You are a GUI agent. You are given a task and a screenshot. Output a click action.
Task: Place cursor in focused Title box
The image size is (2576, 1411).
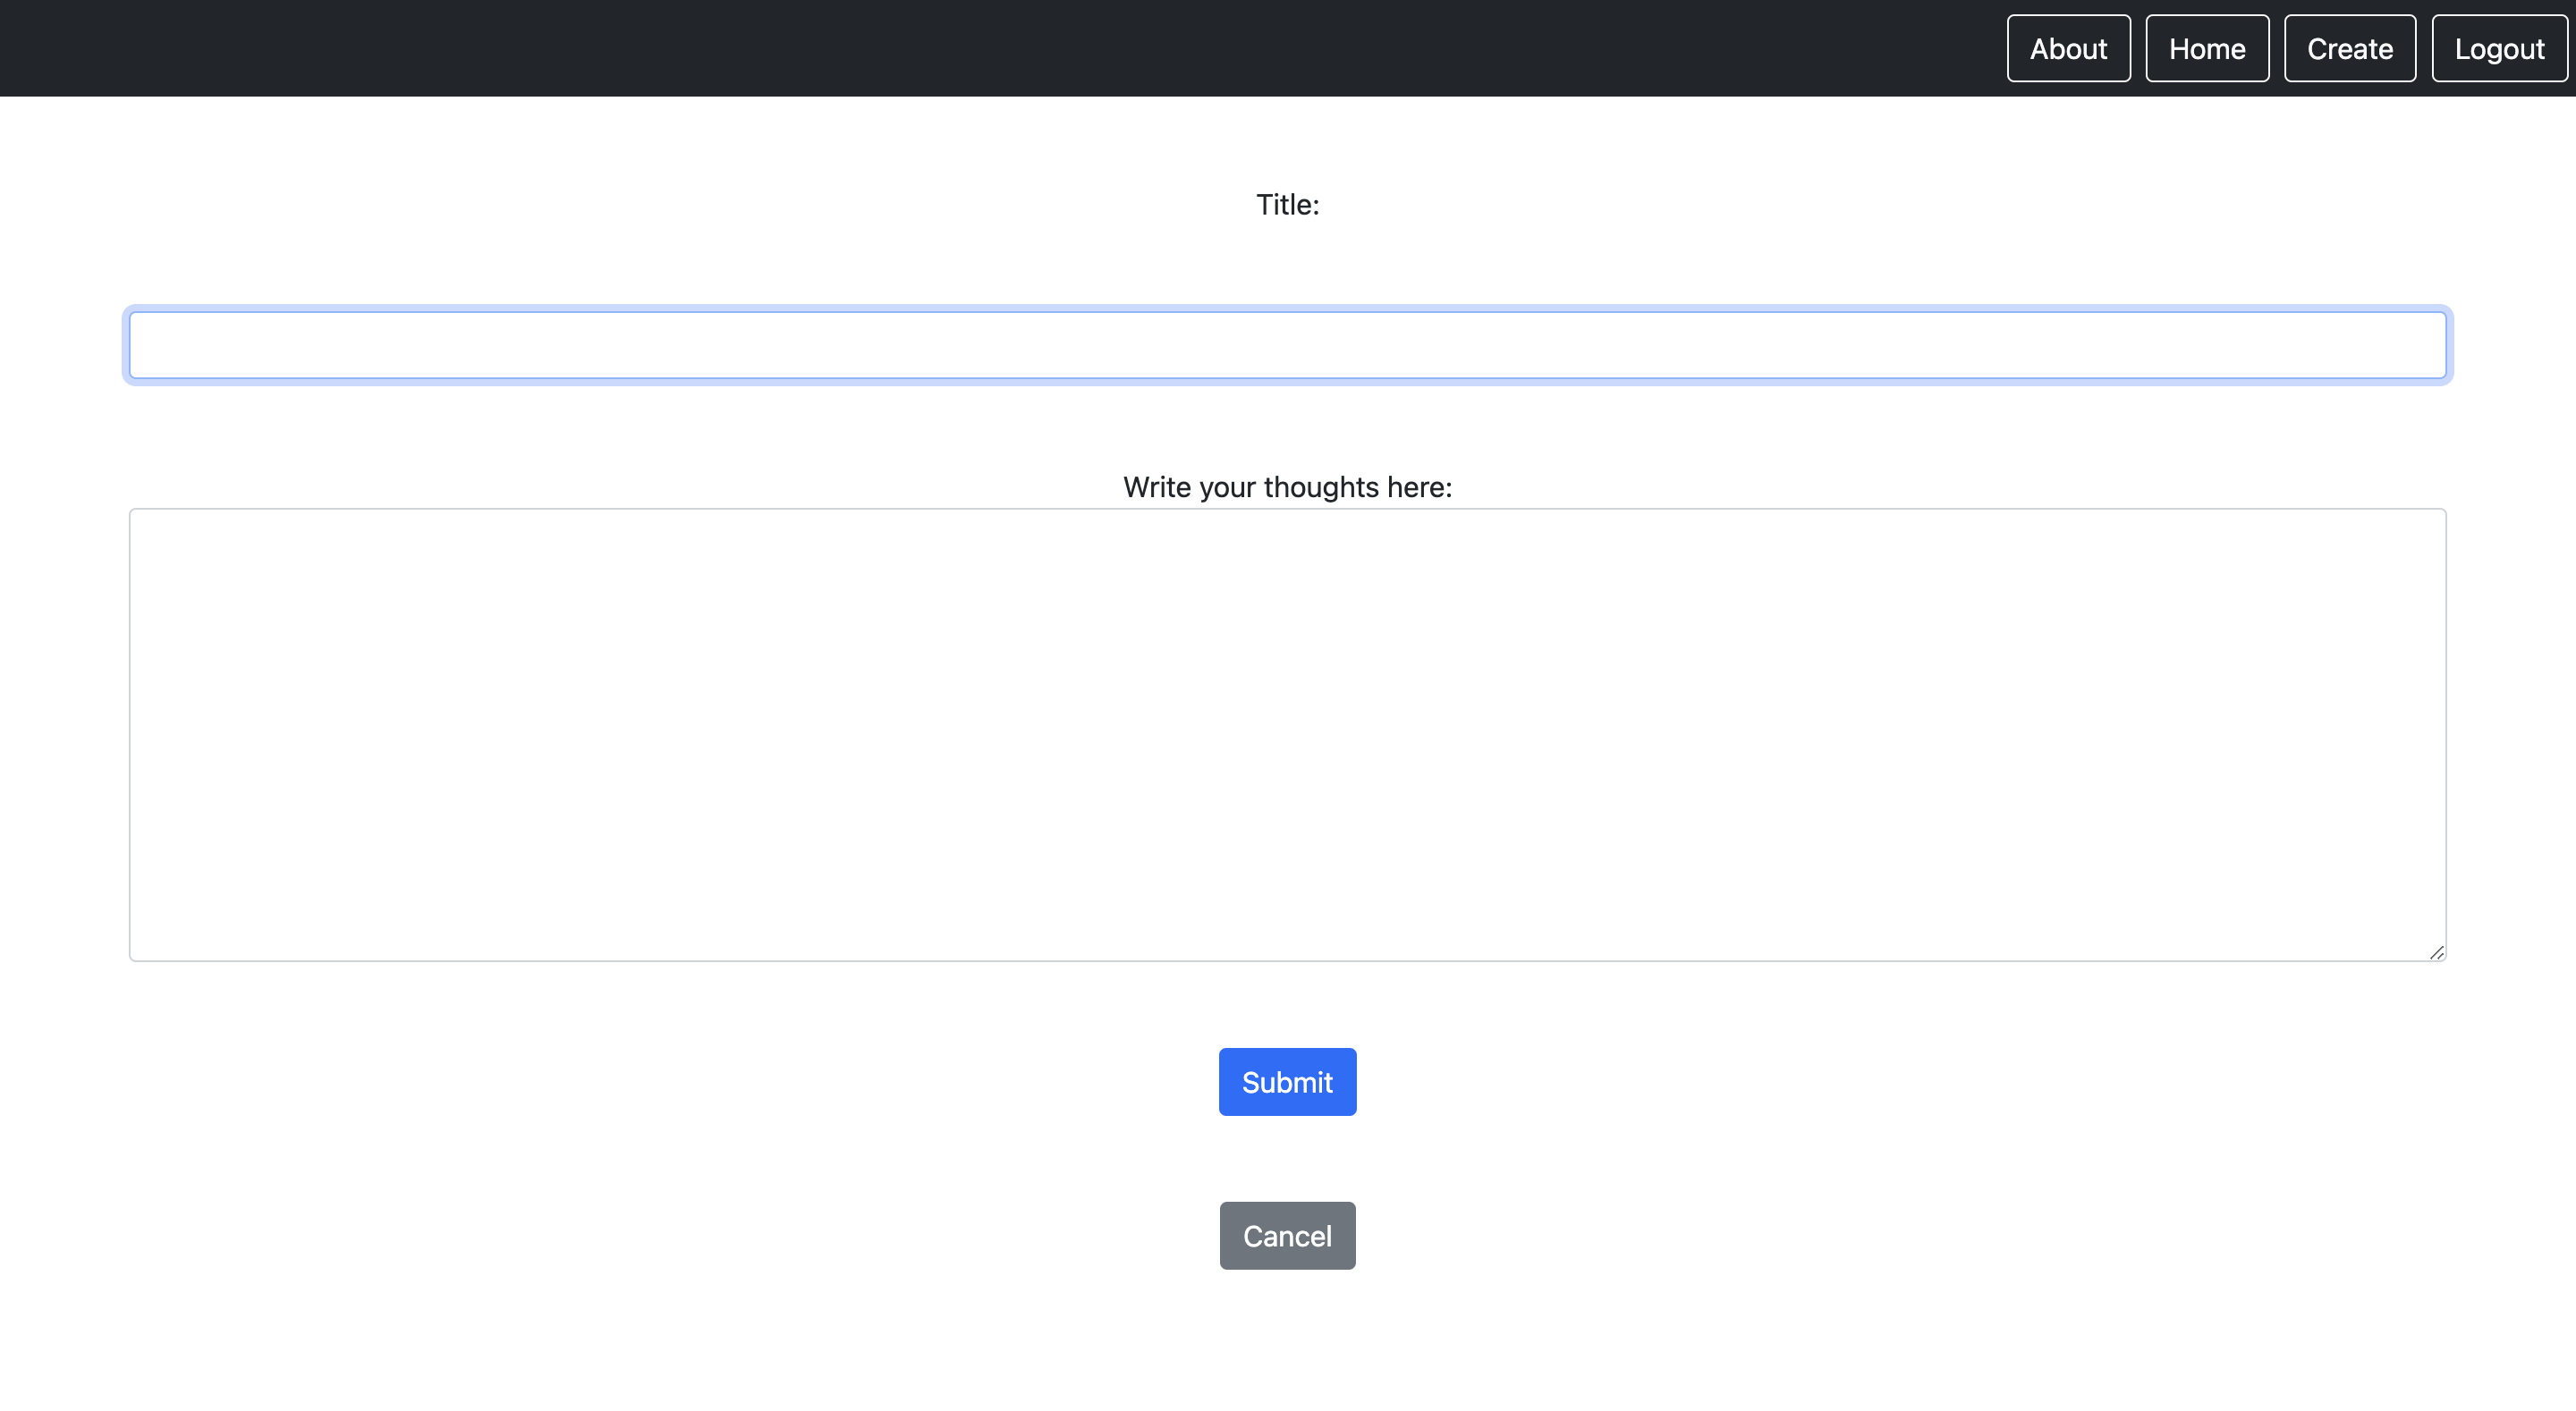click(1287, 345)
